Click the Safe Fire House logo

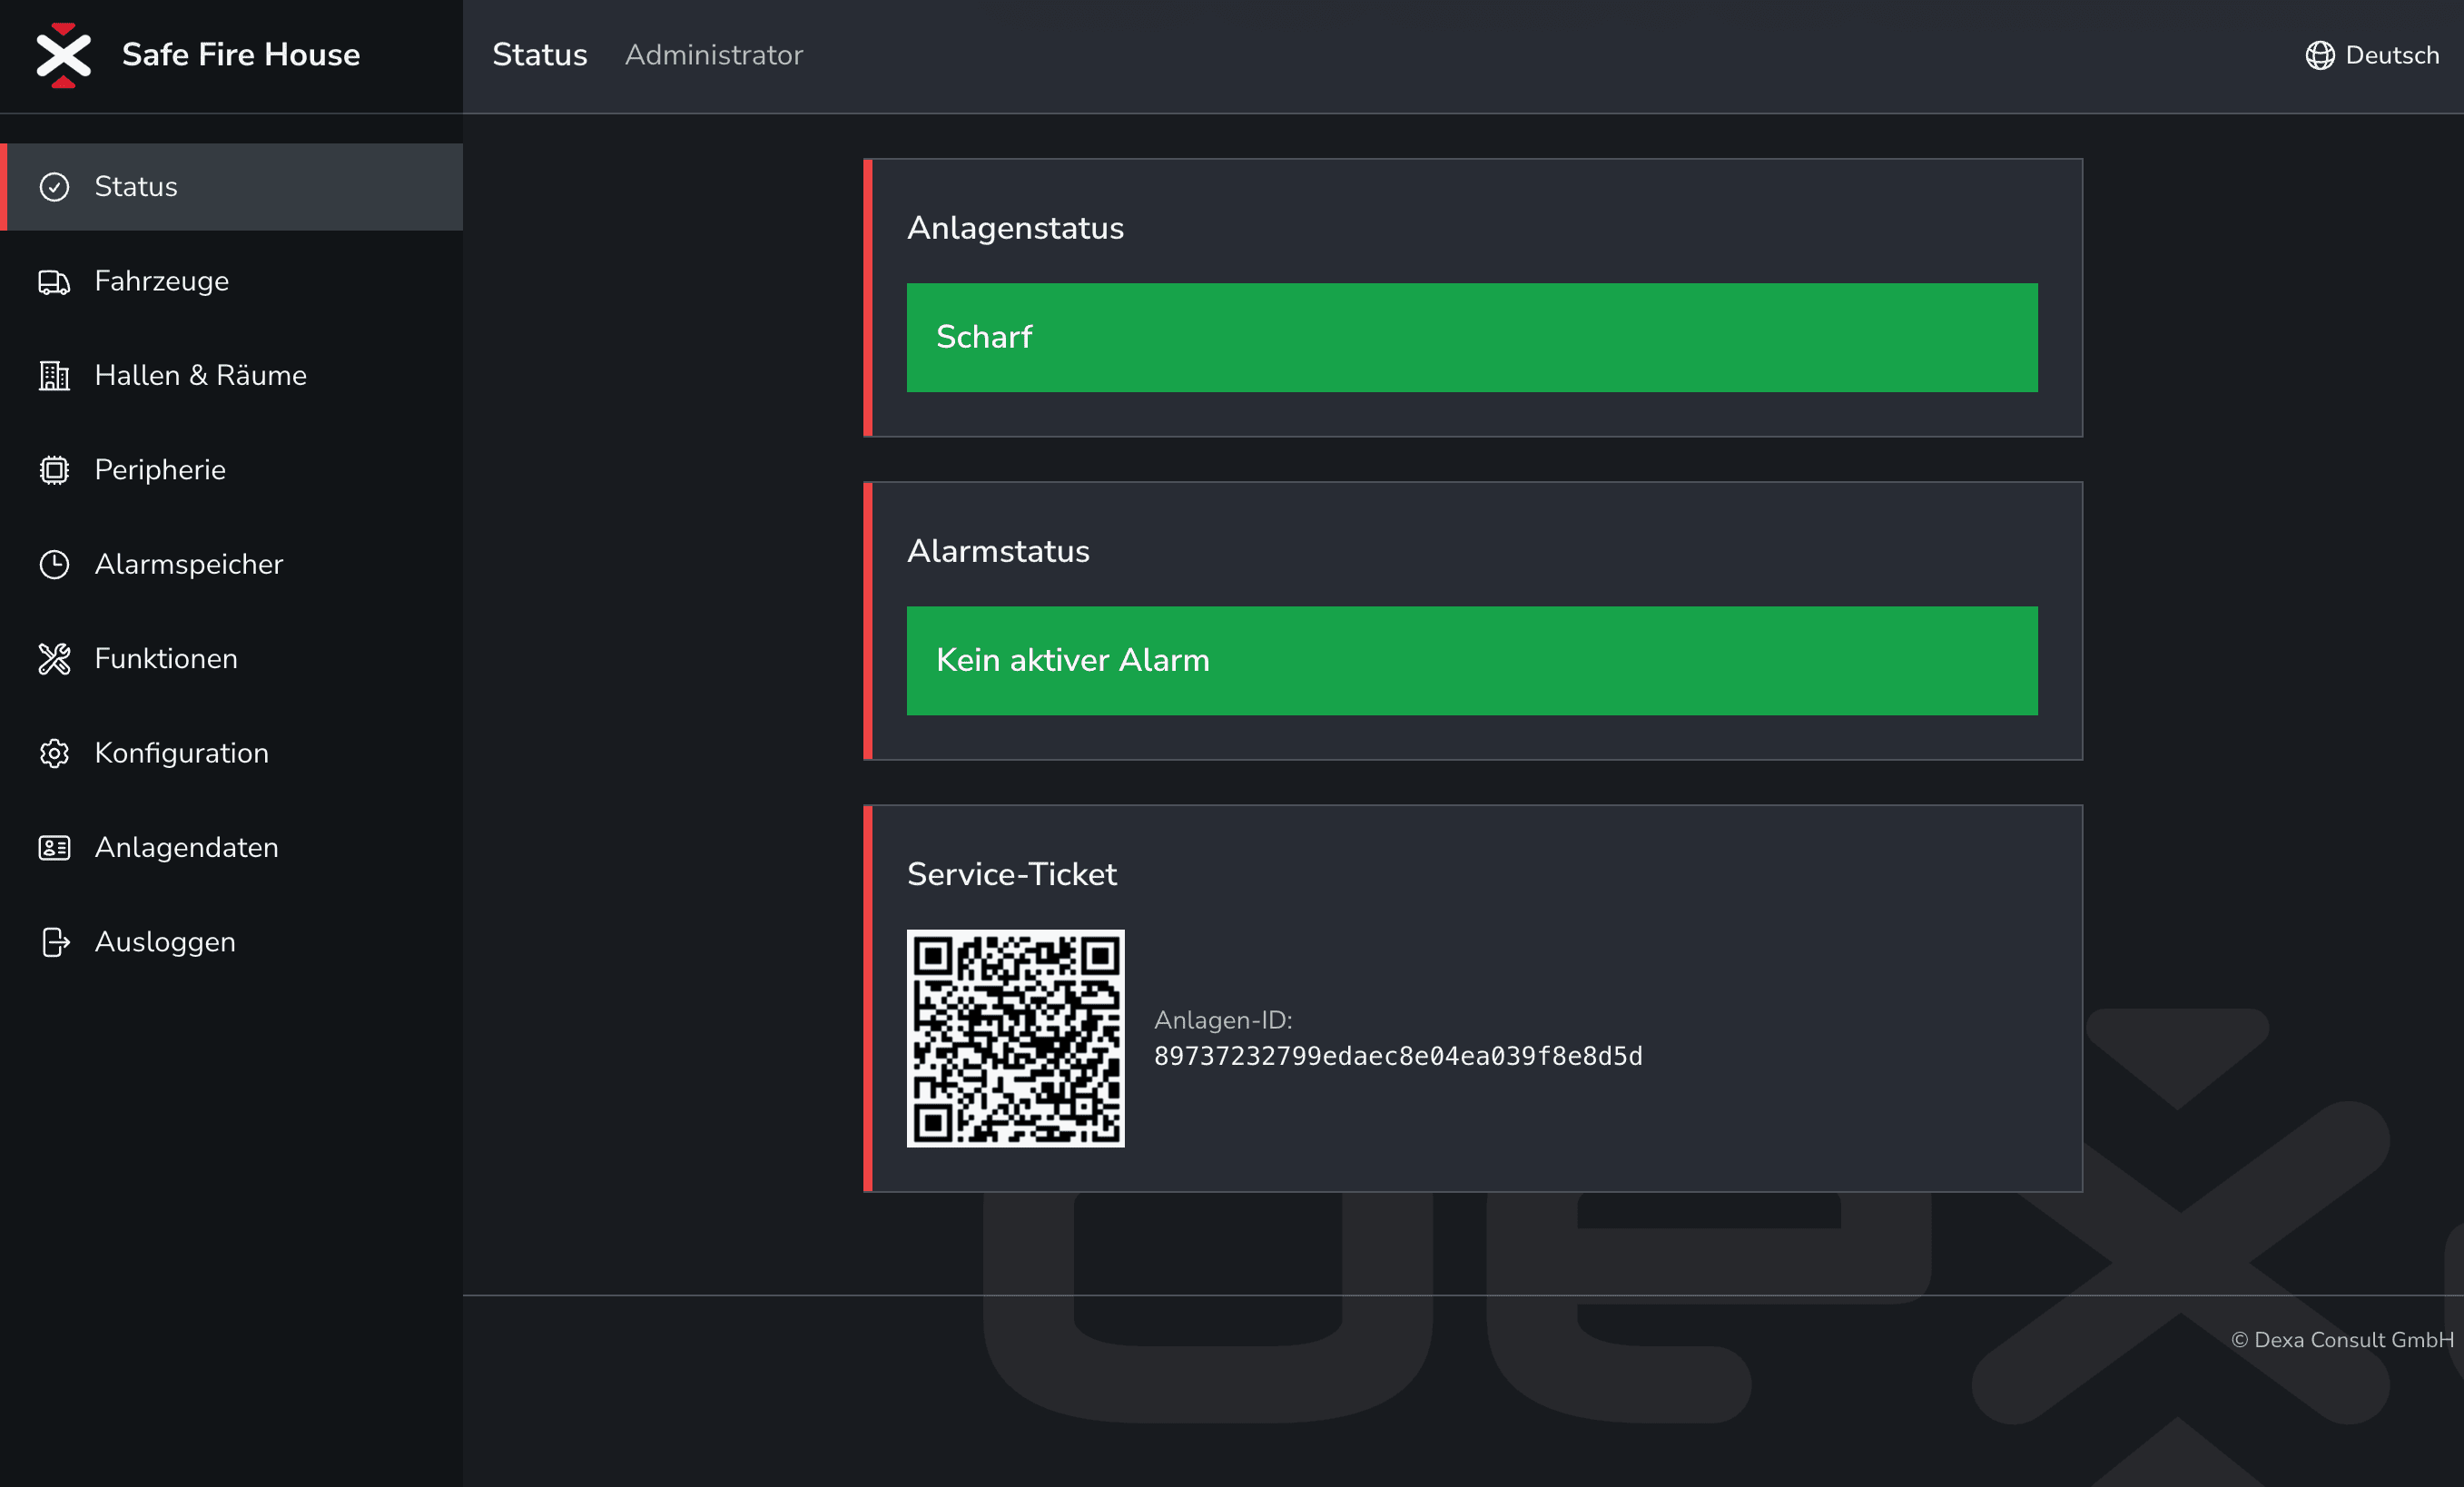(x=64, y=55)
